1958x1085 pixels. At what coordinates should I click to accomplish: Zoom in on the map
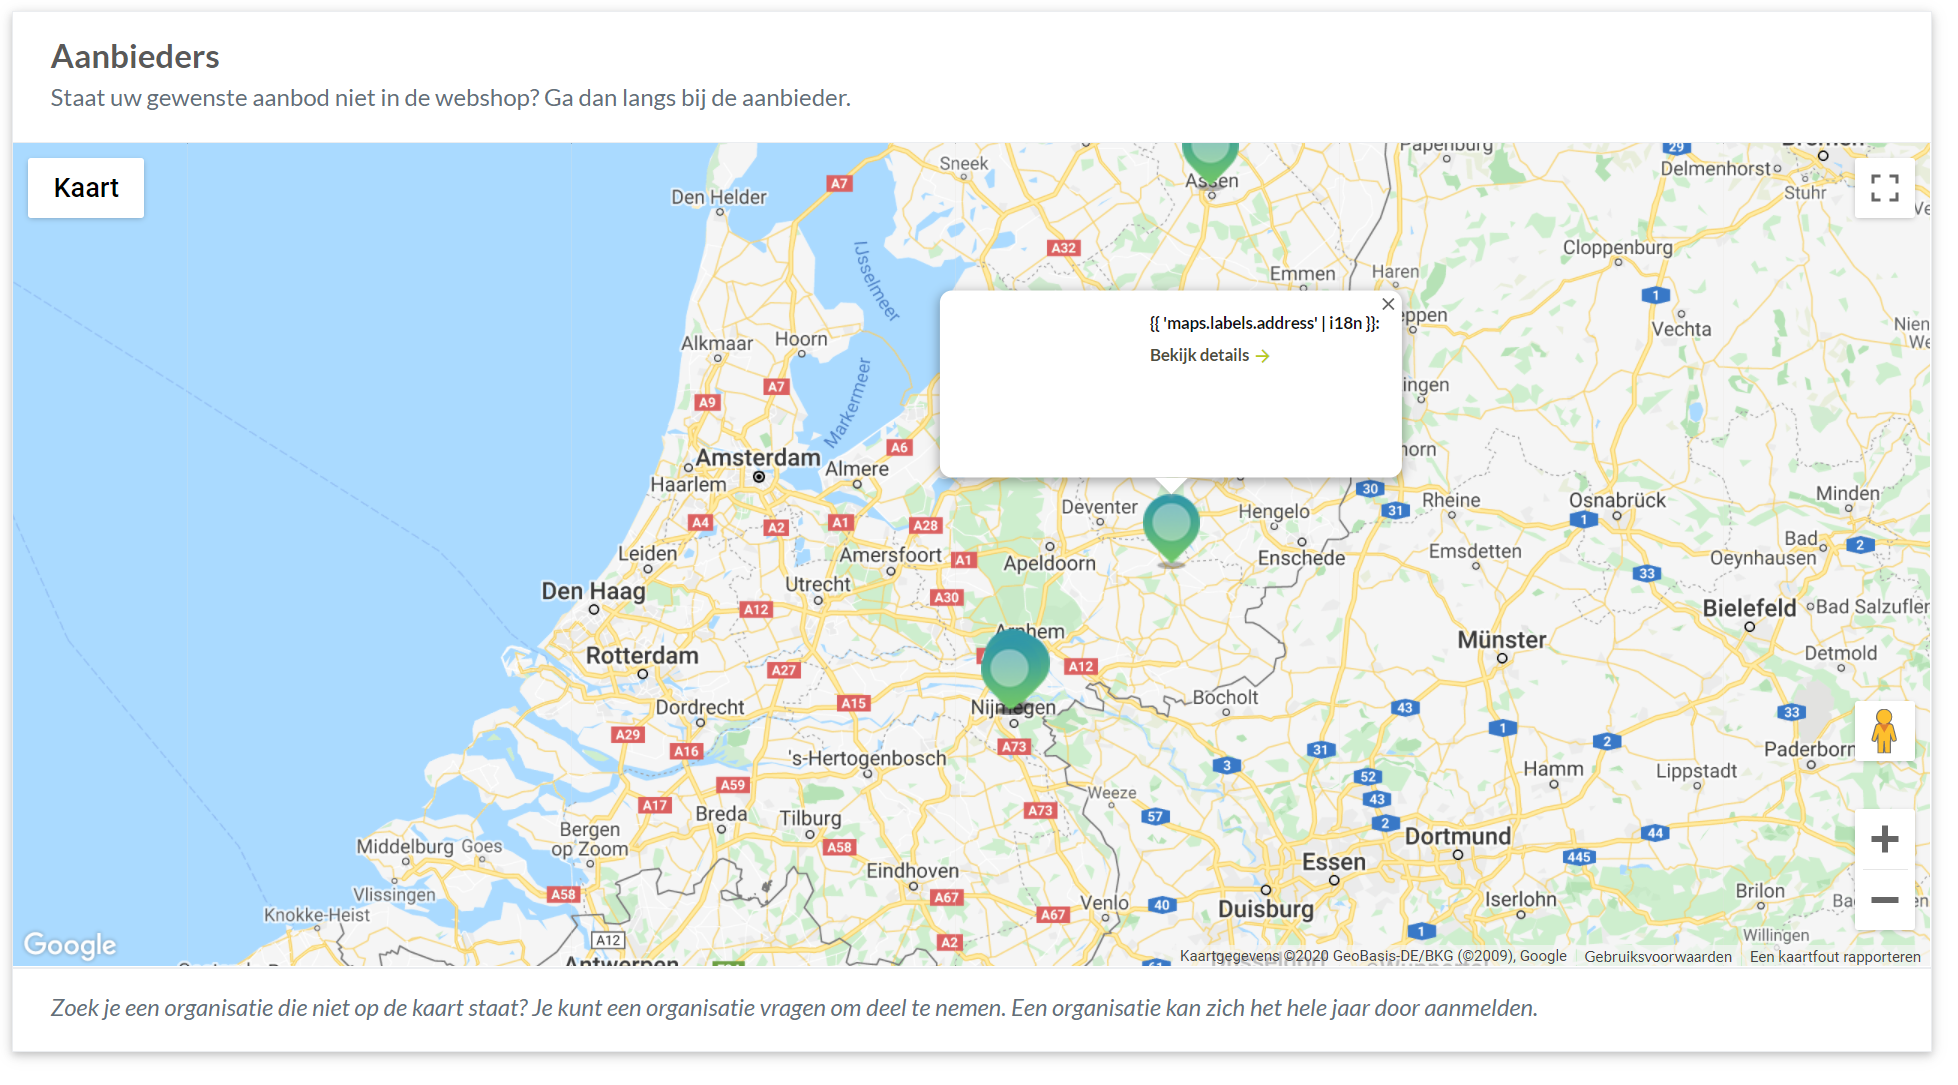pyautogui.click(x=1884, y=839)
